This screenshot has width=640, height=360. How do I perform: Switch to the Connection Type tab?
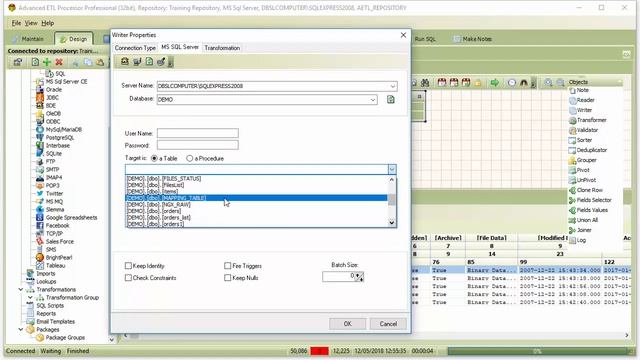click(x=135, y=48)
